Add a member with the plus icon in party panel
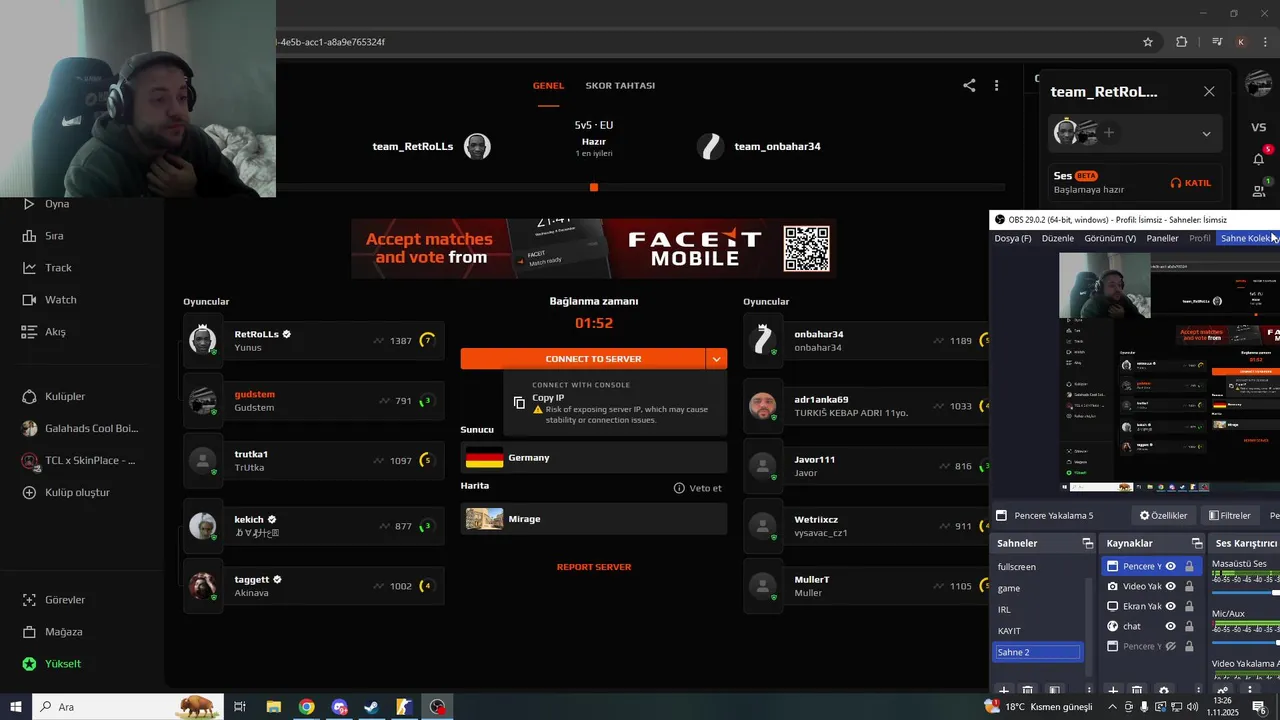This screenshot has width=1280, height=720. [x=1109, y=132]
